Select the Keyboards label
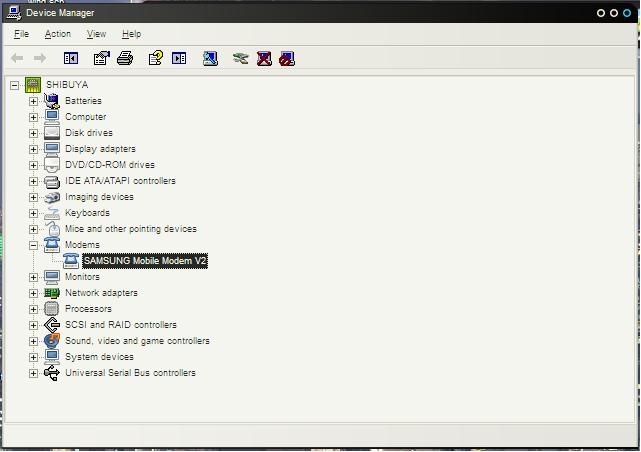Viewport: 641px width, 452px height. tap(87, 213)
